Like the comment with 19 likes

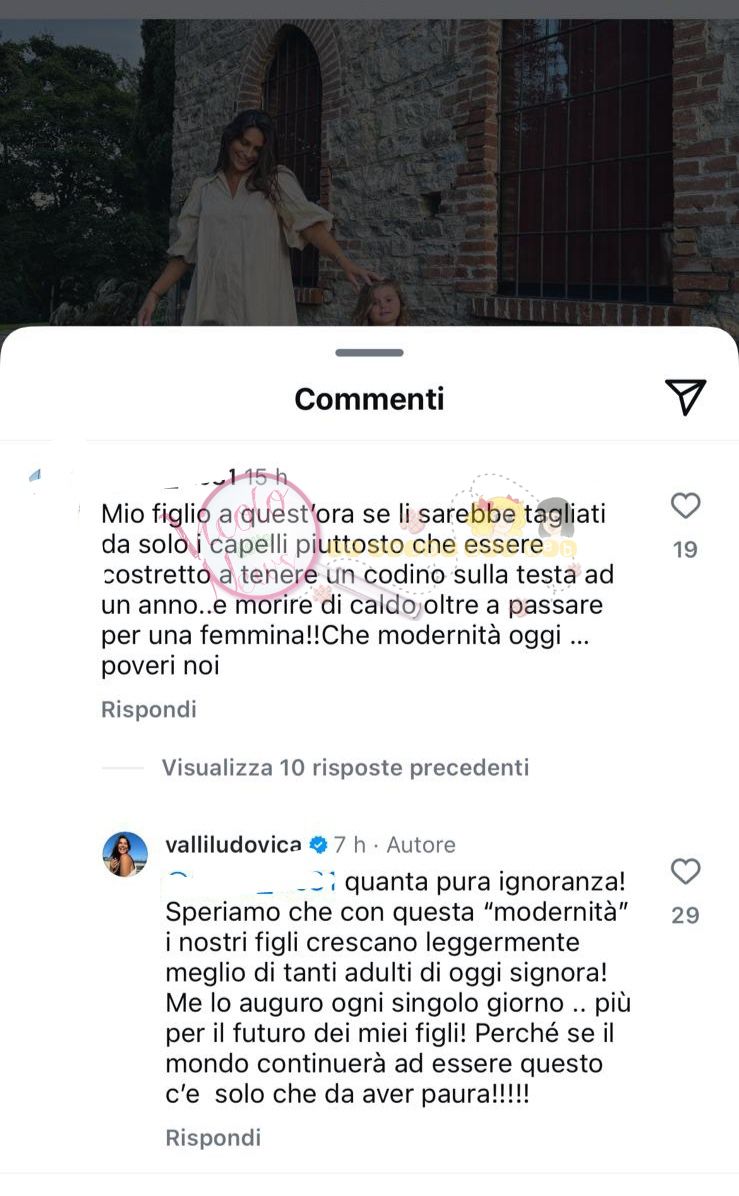(x=685, y=506)
